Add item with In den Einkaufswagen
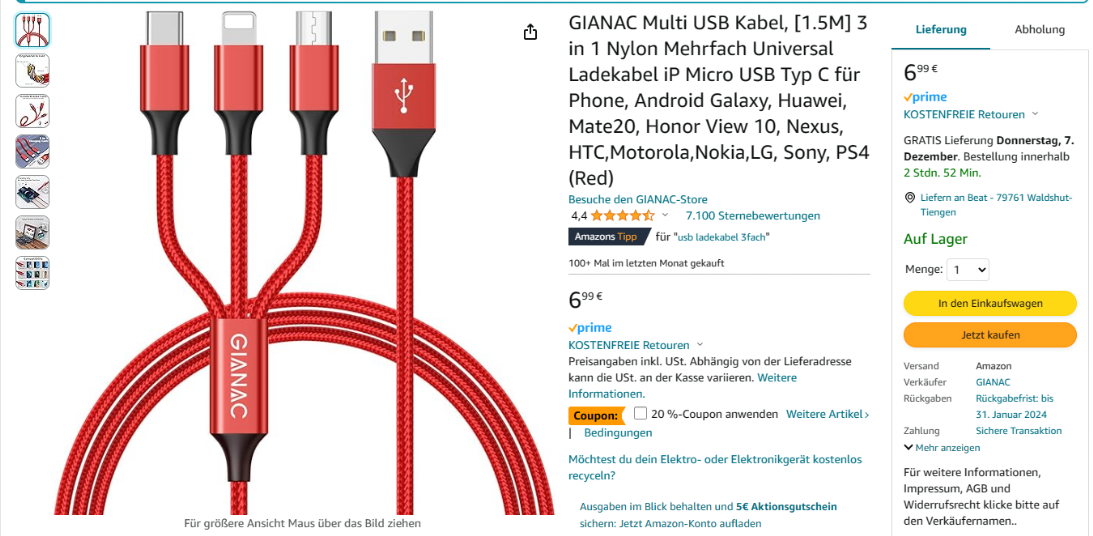The width and height of the screenshot is (1093, 536). [990, 303]
